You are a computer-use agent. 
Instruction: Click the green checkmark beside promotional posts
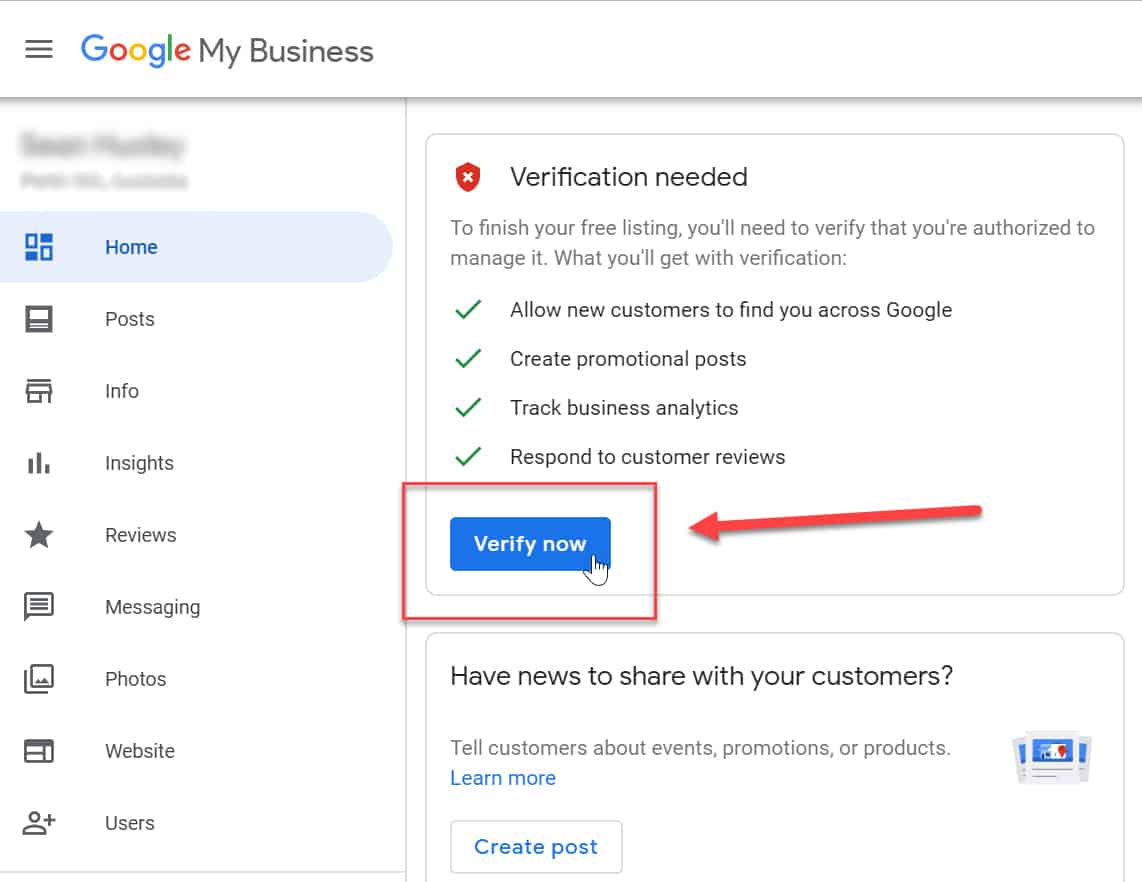[468, 358]
